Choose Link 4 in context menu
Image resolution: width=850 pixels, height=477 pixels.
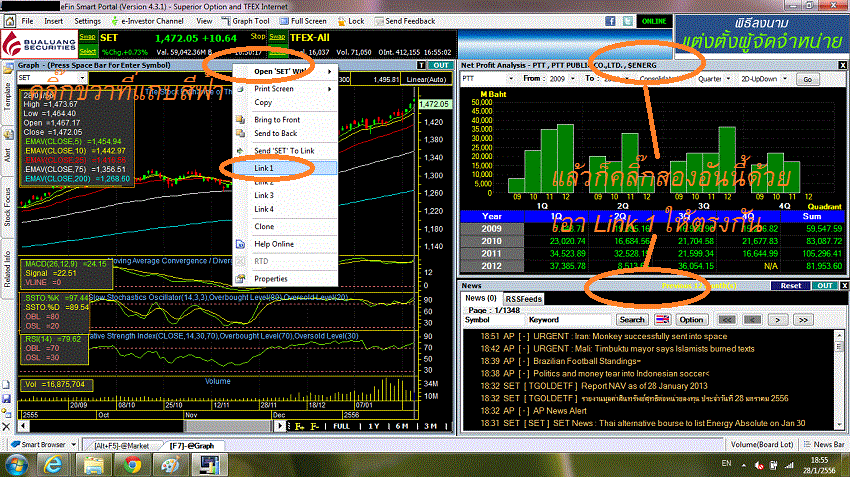tap(285, 209)
